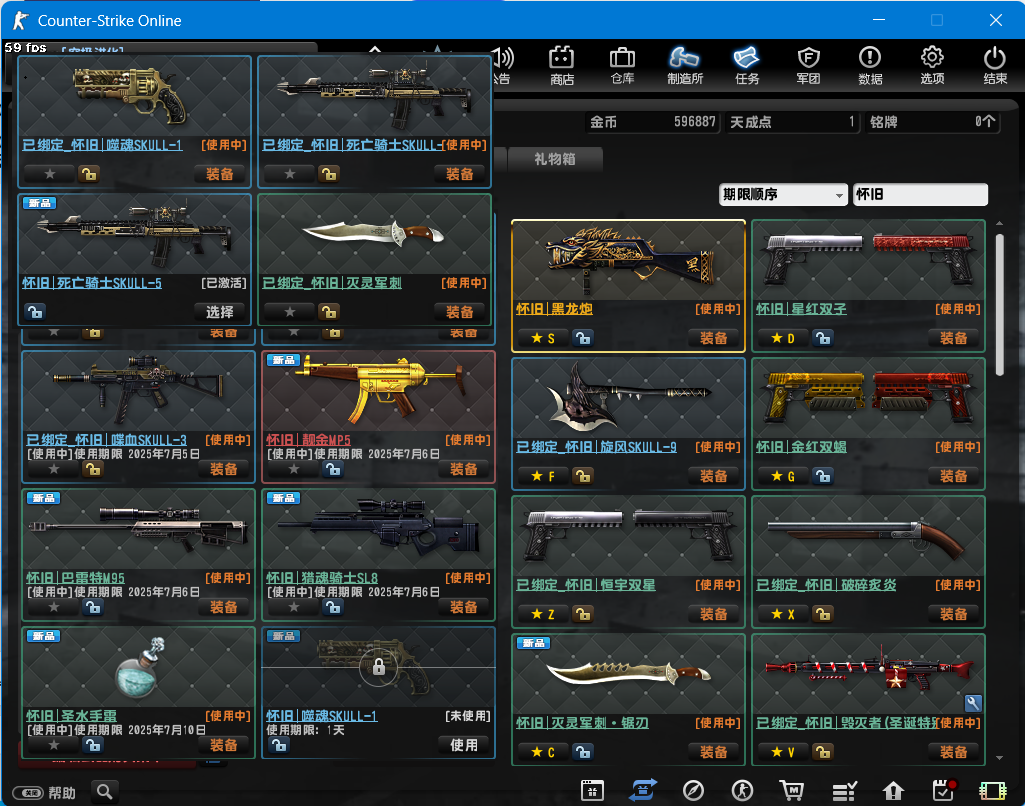Click the ★ V slot on 毁灭者 card
This screenshot has height=806, width=1025.
click(x=782, y=752)
